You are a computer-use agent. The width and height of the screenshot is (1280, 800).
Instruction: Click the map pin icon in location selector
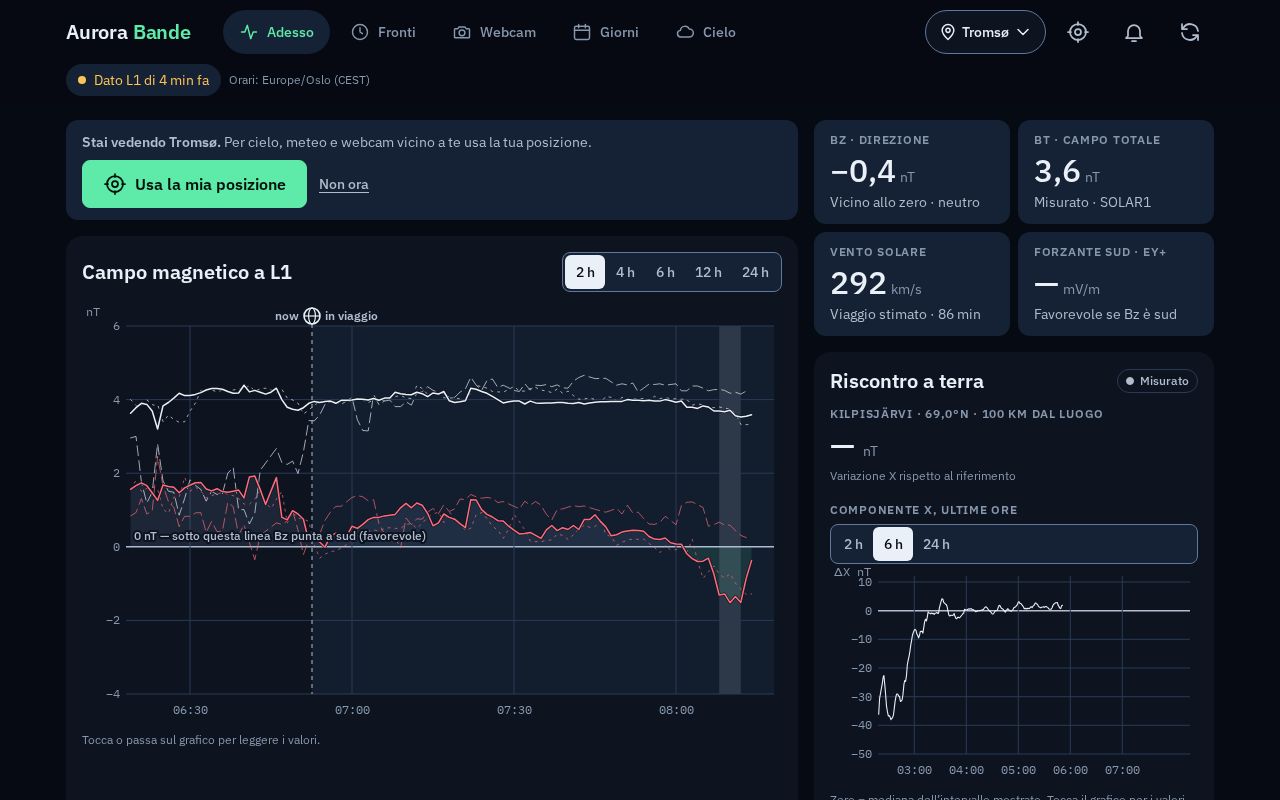tap(948, 32)
